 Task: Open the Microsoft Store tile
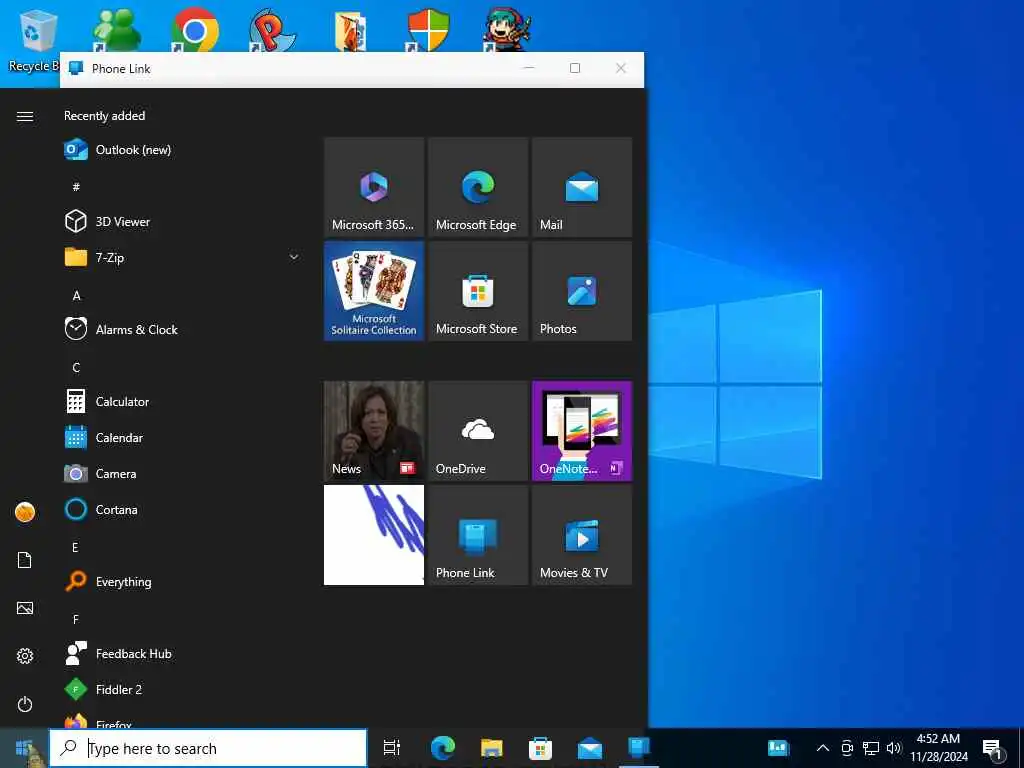tap(478, 291)
